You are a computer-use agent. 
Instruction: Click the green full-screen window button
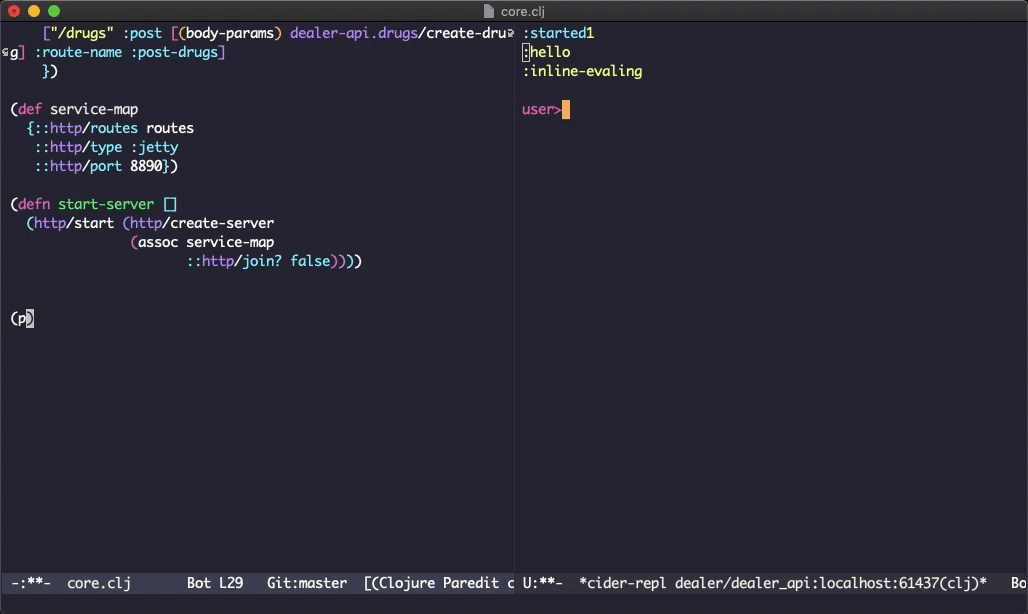[54, 11]
